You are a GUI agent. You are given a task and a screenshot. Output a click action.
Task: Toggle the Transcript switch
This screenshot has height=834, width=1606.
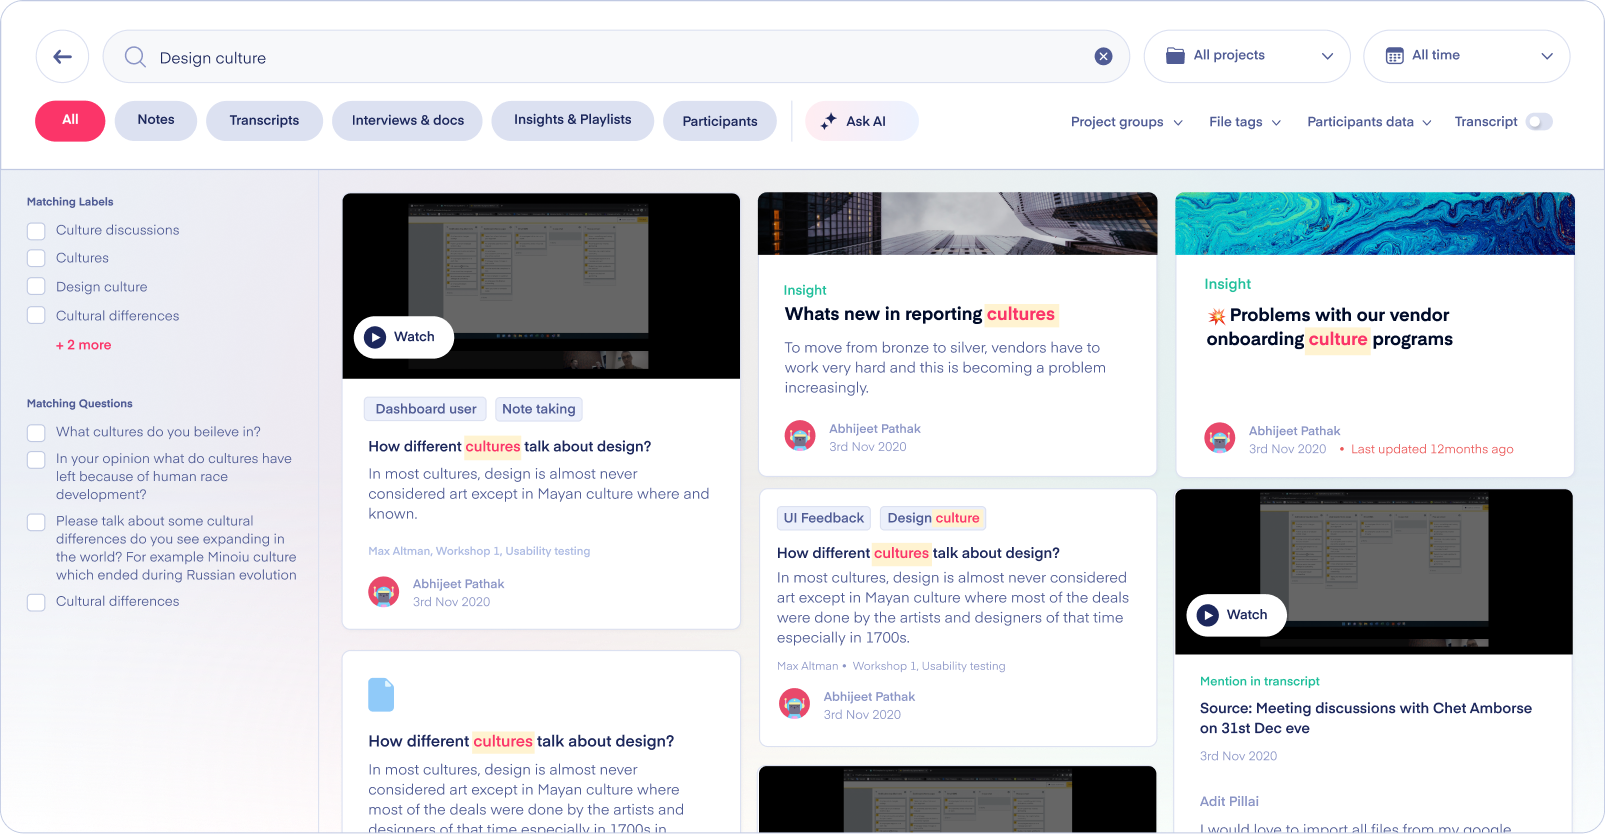tap(1539, 122)
